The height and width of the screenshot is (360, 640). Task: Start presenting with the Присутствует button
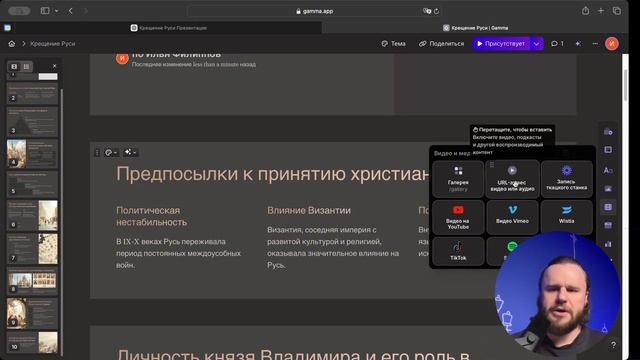(501, 44)
